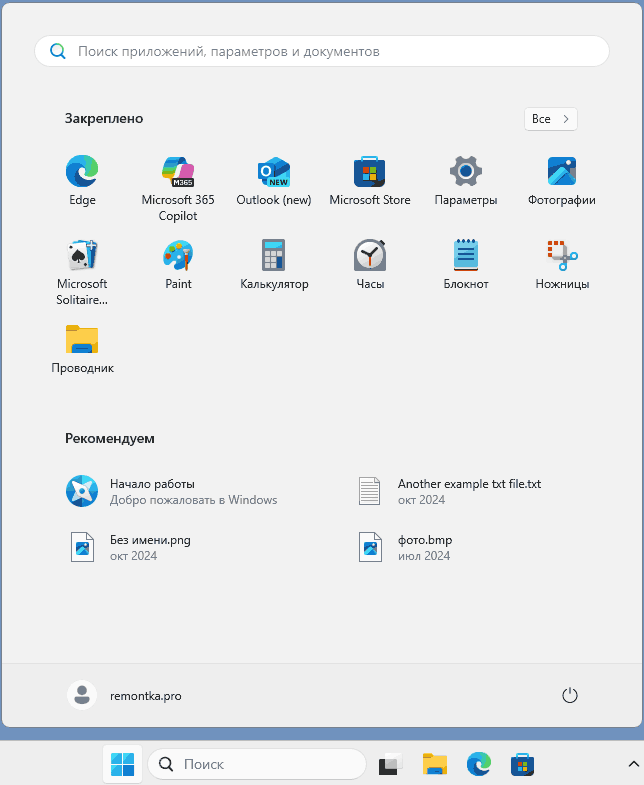The image size is (644, 785).
Task: Start Microsoft Solitaire game
Action: coord(82,273)
